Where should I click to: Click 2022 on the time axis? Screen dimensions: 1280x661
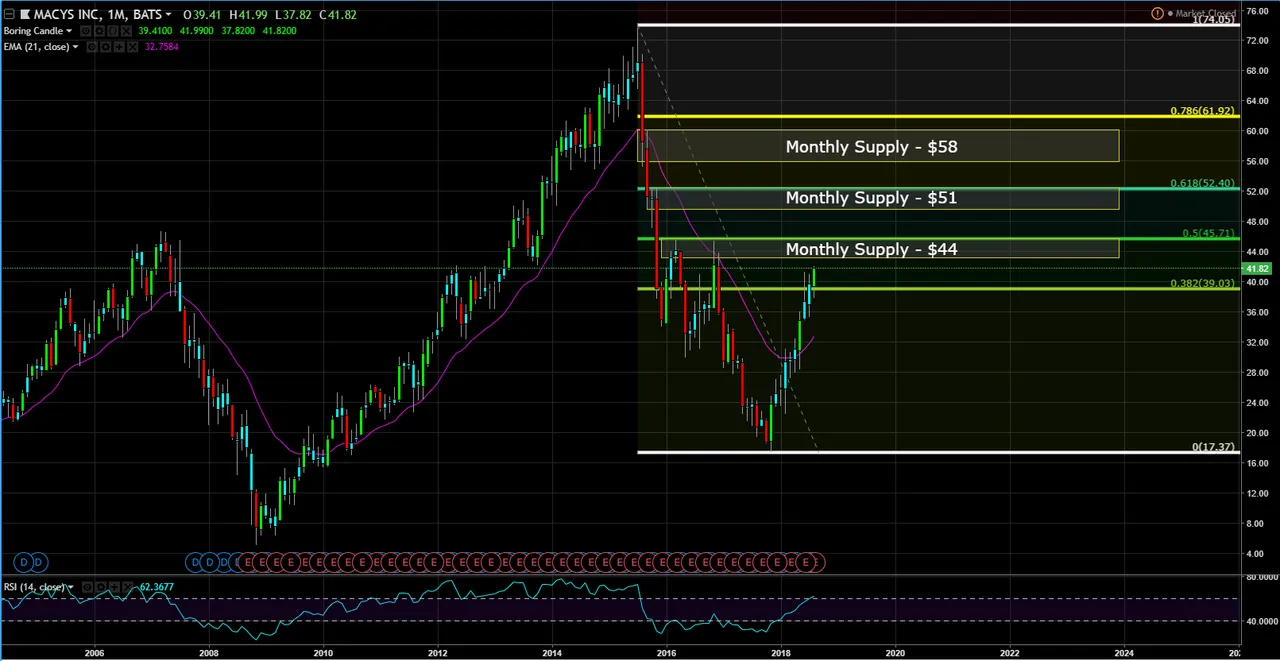pyautogui.click(x=1010, y=653)
